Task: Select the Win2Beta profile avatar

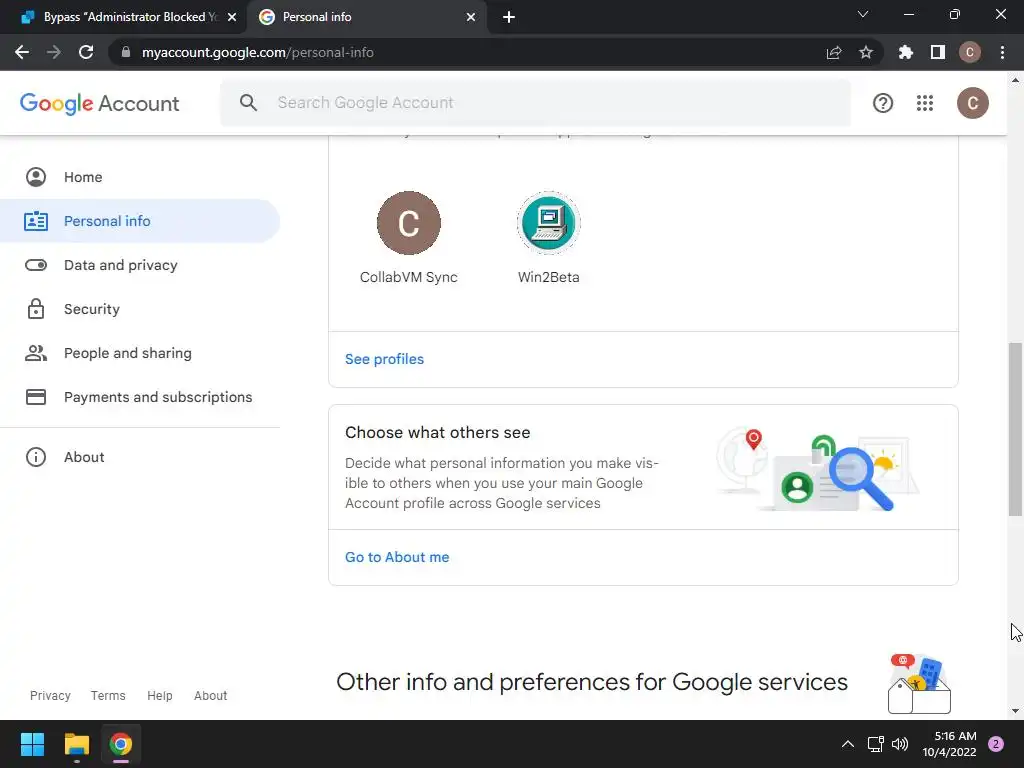Action: [548, 223]
